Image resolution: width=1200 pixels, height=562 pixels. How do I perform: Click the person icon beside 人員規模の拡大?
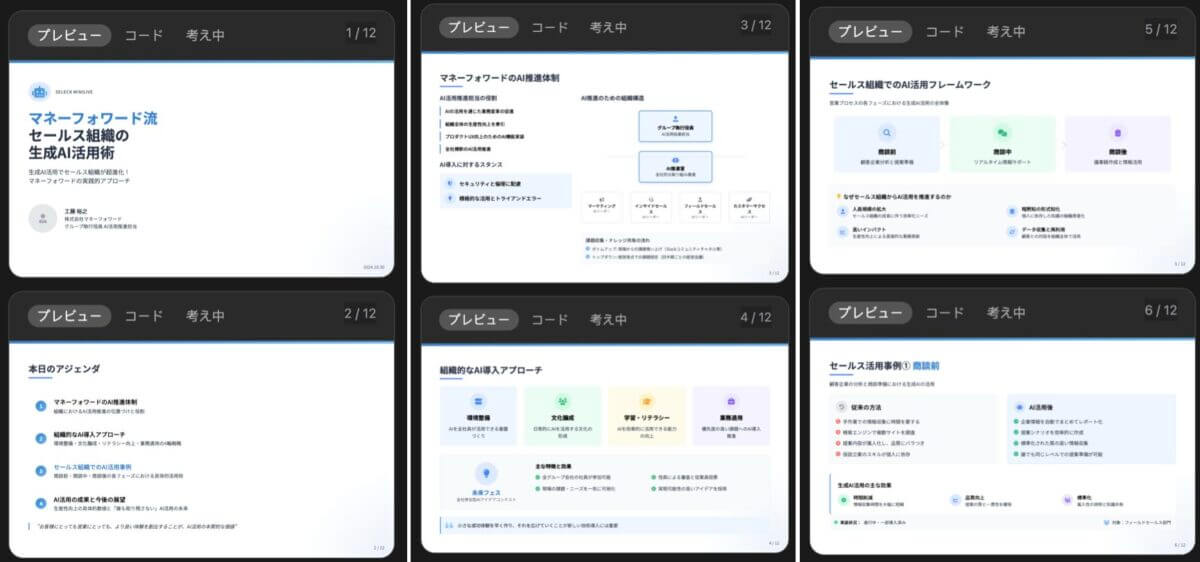pos(842,212)
